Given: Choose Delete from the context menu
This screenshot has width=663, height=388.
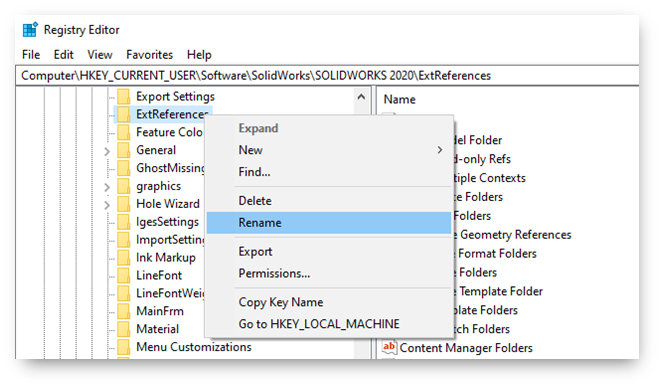Looking at the screenshot, I should (x=329, y=201).
